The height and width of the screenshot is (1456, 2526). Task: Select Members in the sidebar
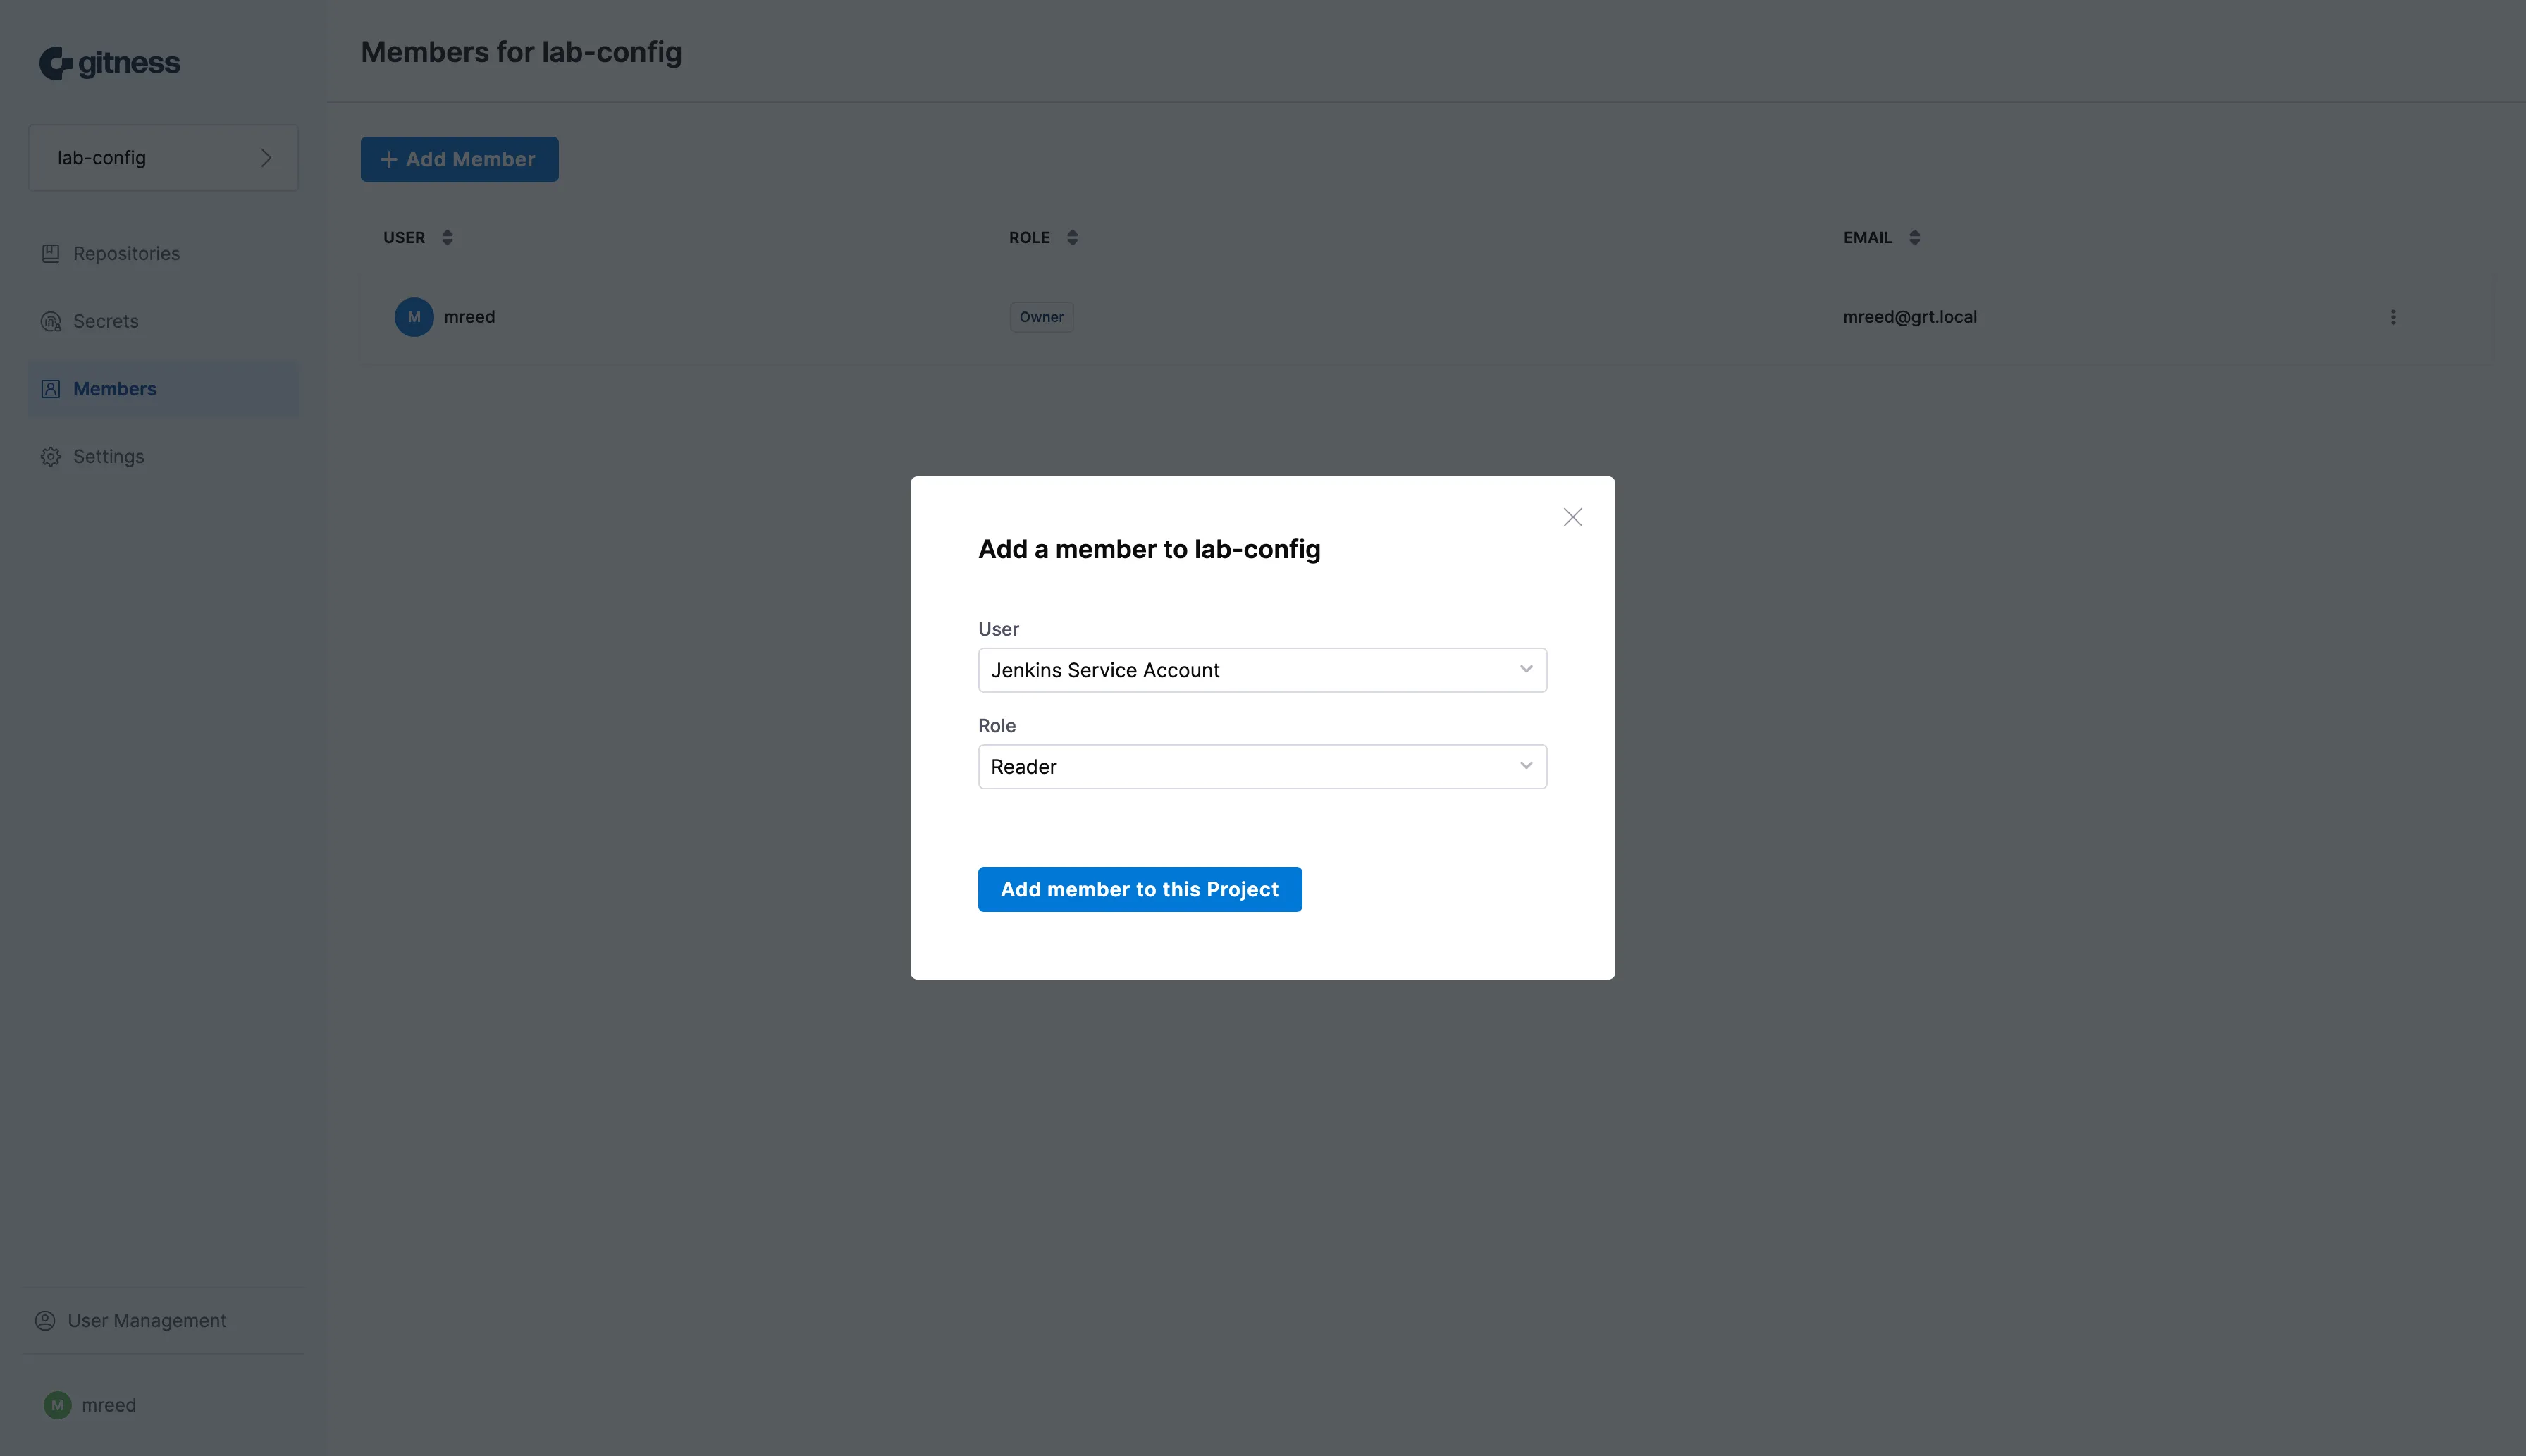[x=164, y=389]
